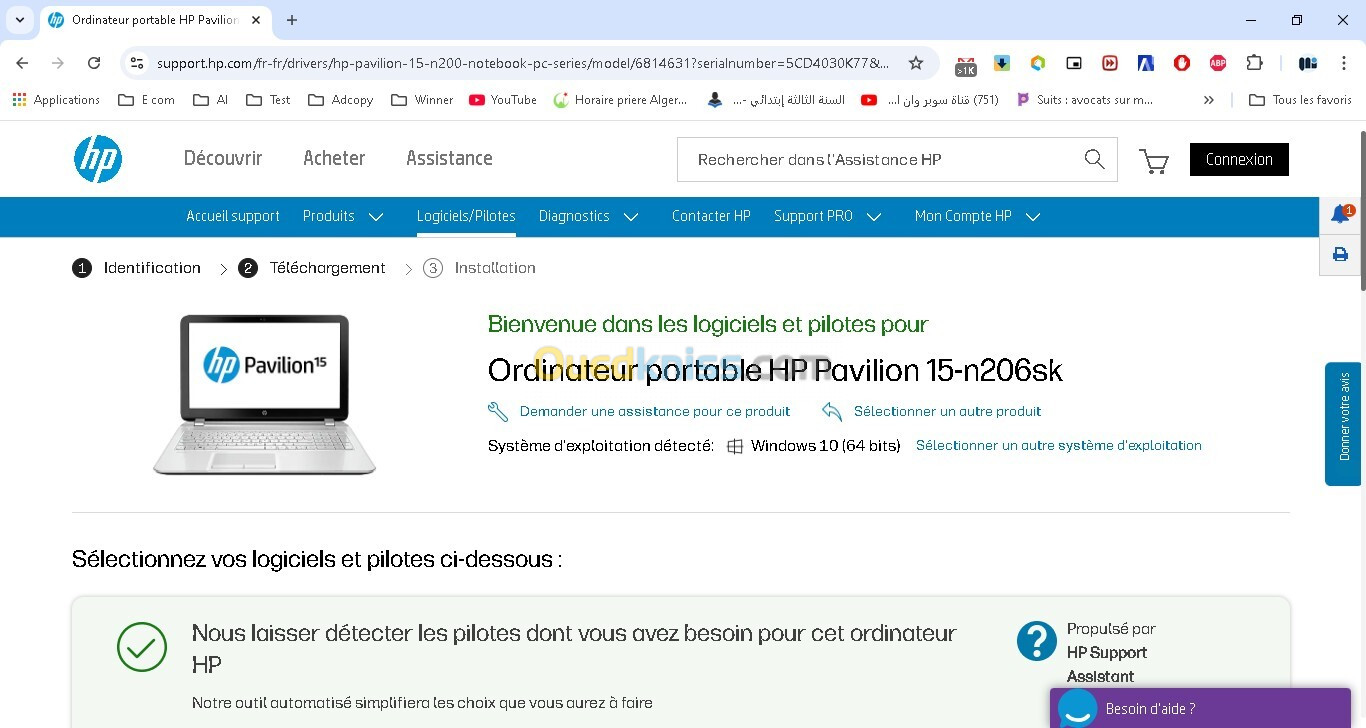1366x728 pixels.
Task: Open Contacter HP
Action: click(711, 216)
